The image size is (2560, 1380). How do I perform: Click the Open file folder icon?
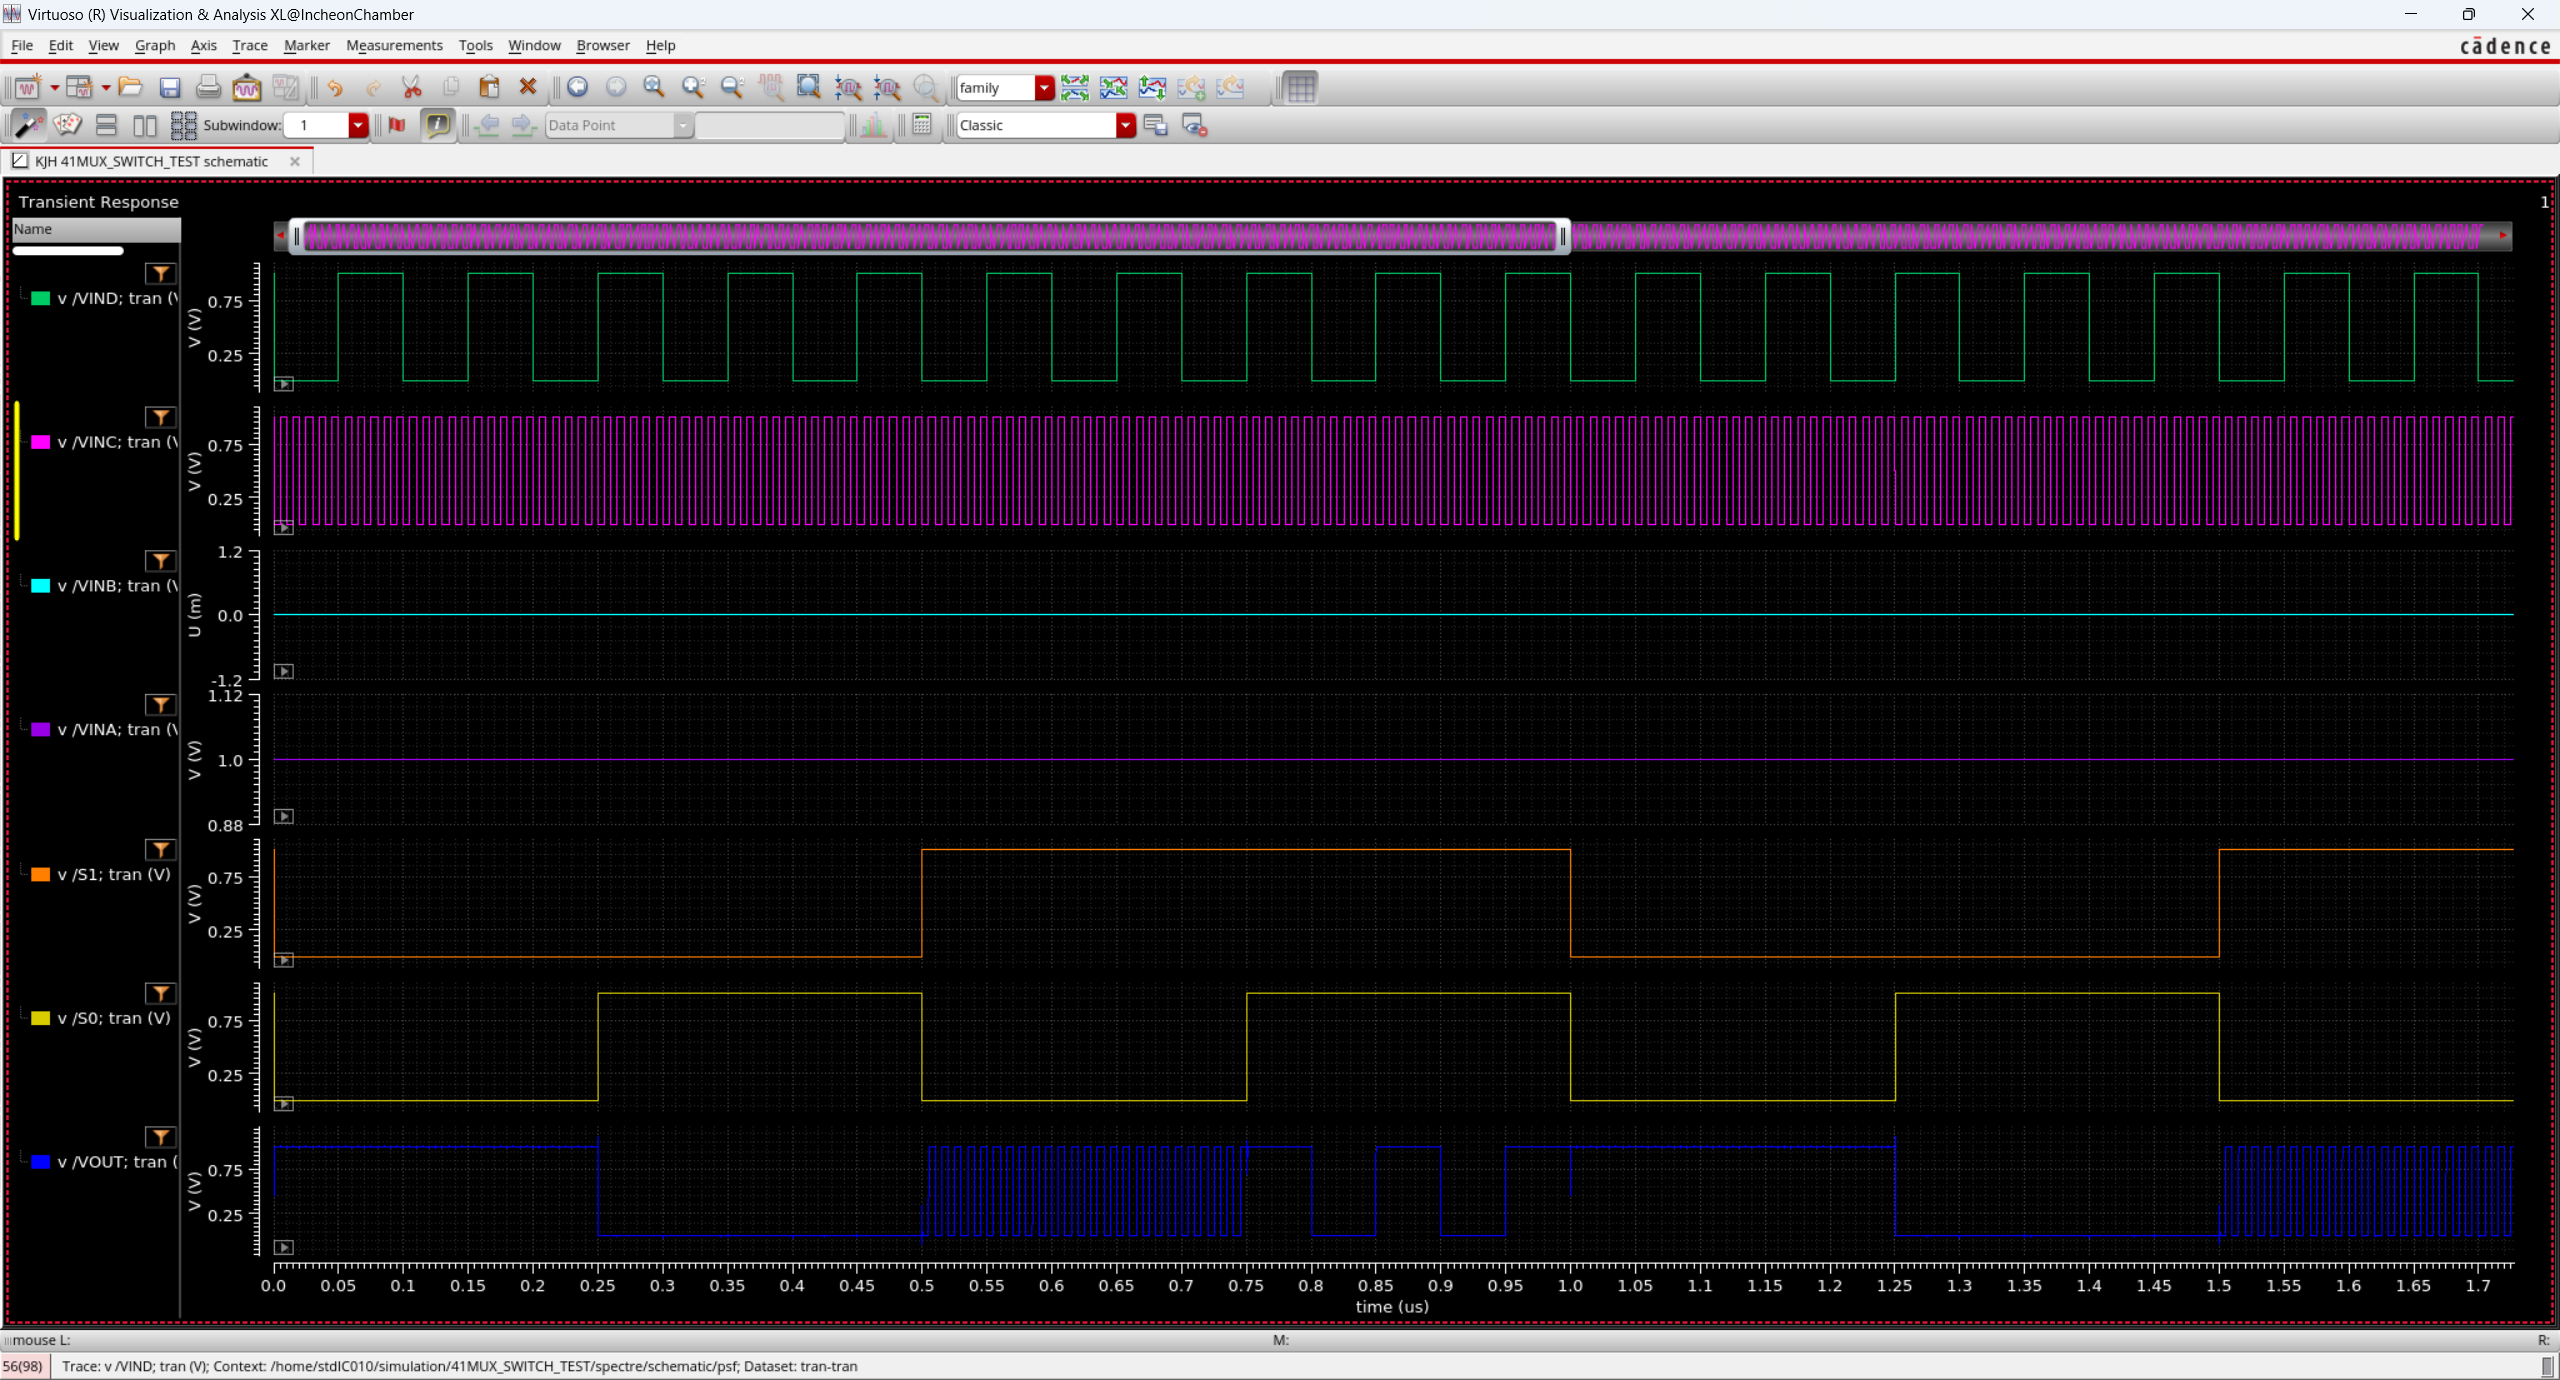pyautogui.click(x=130, y=88)
